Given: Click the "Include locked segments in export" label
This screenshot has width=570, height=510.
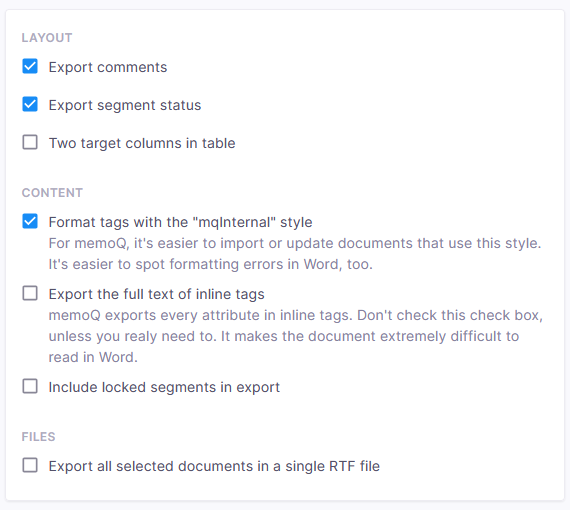Looking at the screenshot, I should point(164,387).
